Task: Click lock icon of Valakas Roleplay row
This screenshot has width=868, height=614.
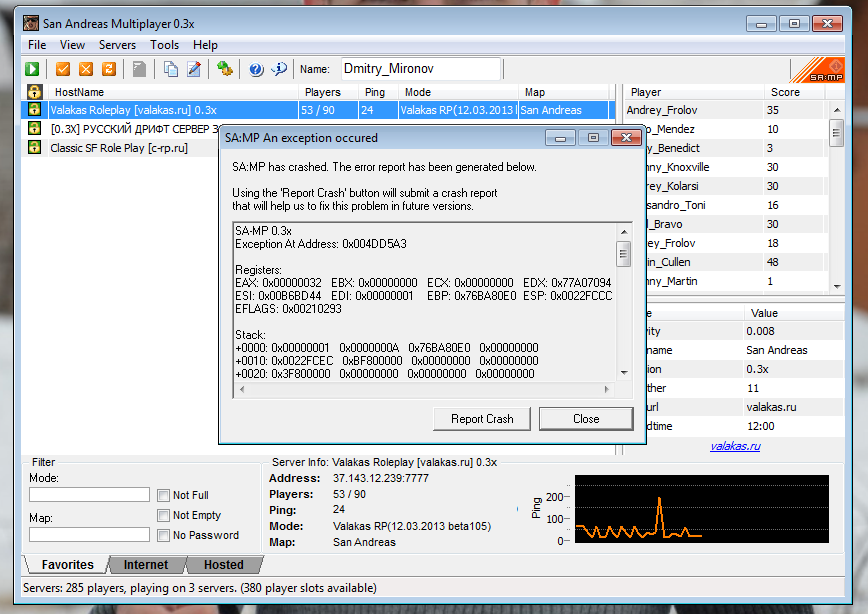Action: (x=34, y=110)
